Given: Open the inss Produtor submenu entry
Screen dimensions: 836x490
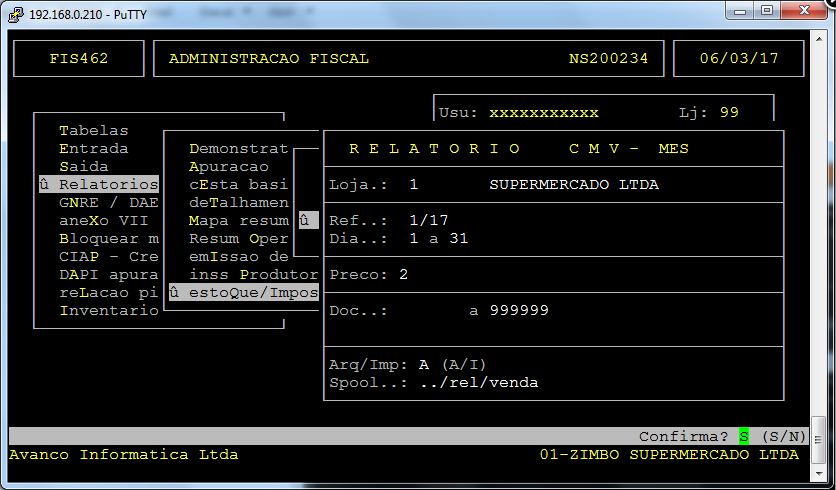Looking at the screenshot, I should point(253,274).
